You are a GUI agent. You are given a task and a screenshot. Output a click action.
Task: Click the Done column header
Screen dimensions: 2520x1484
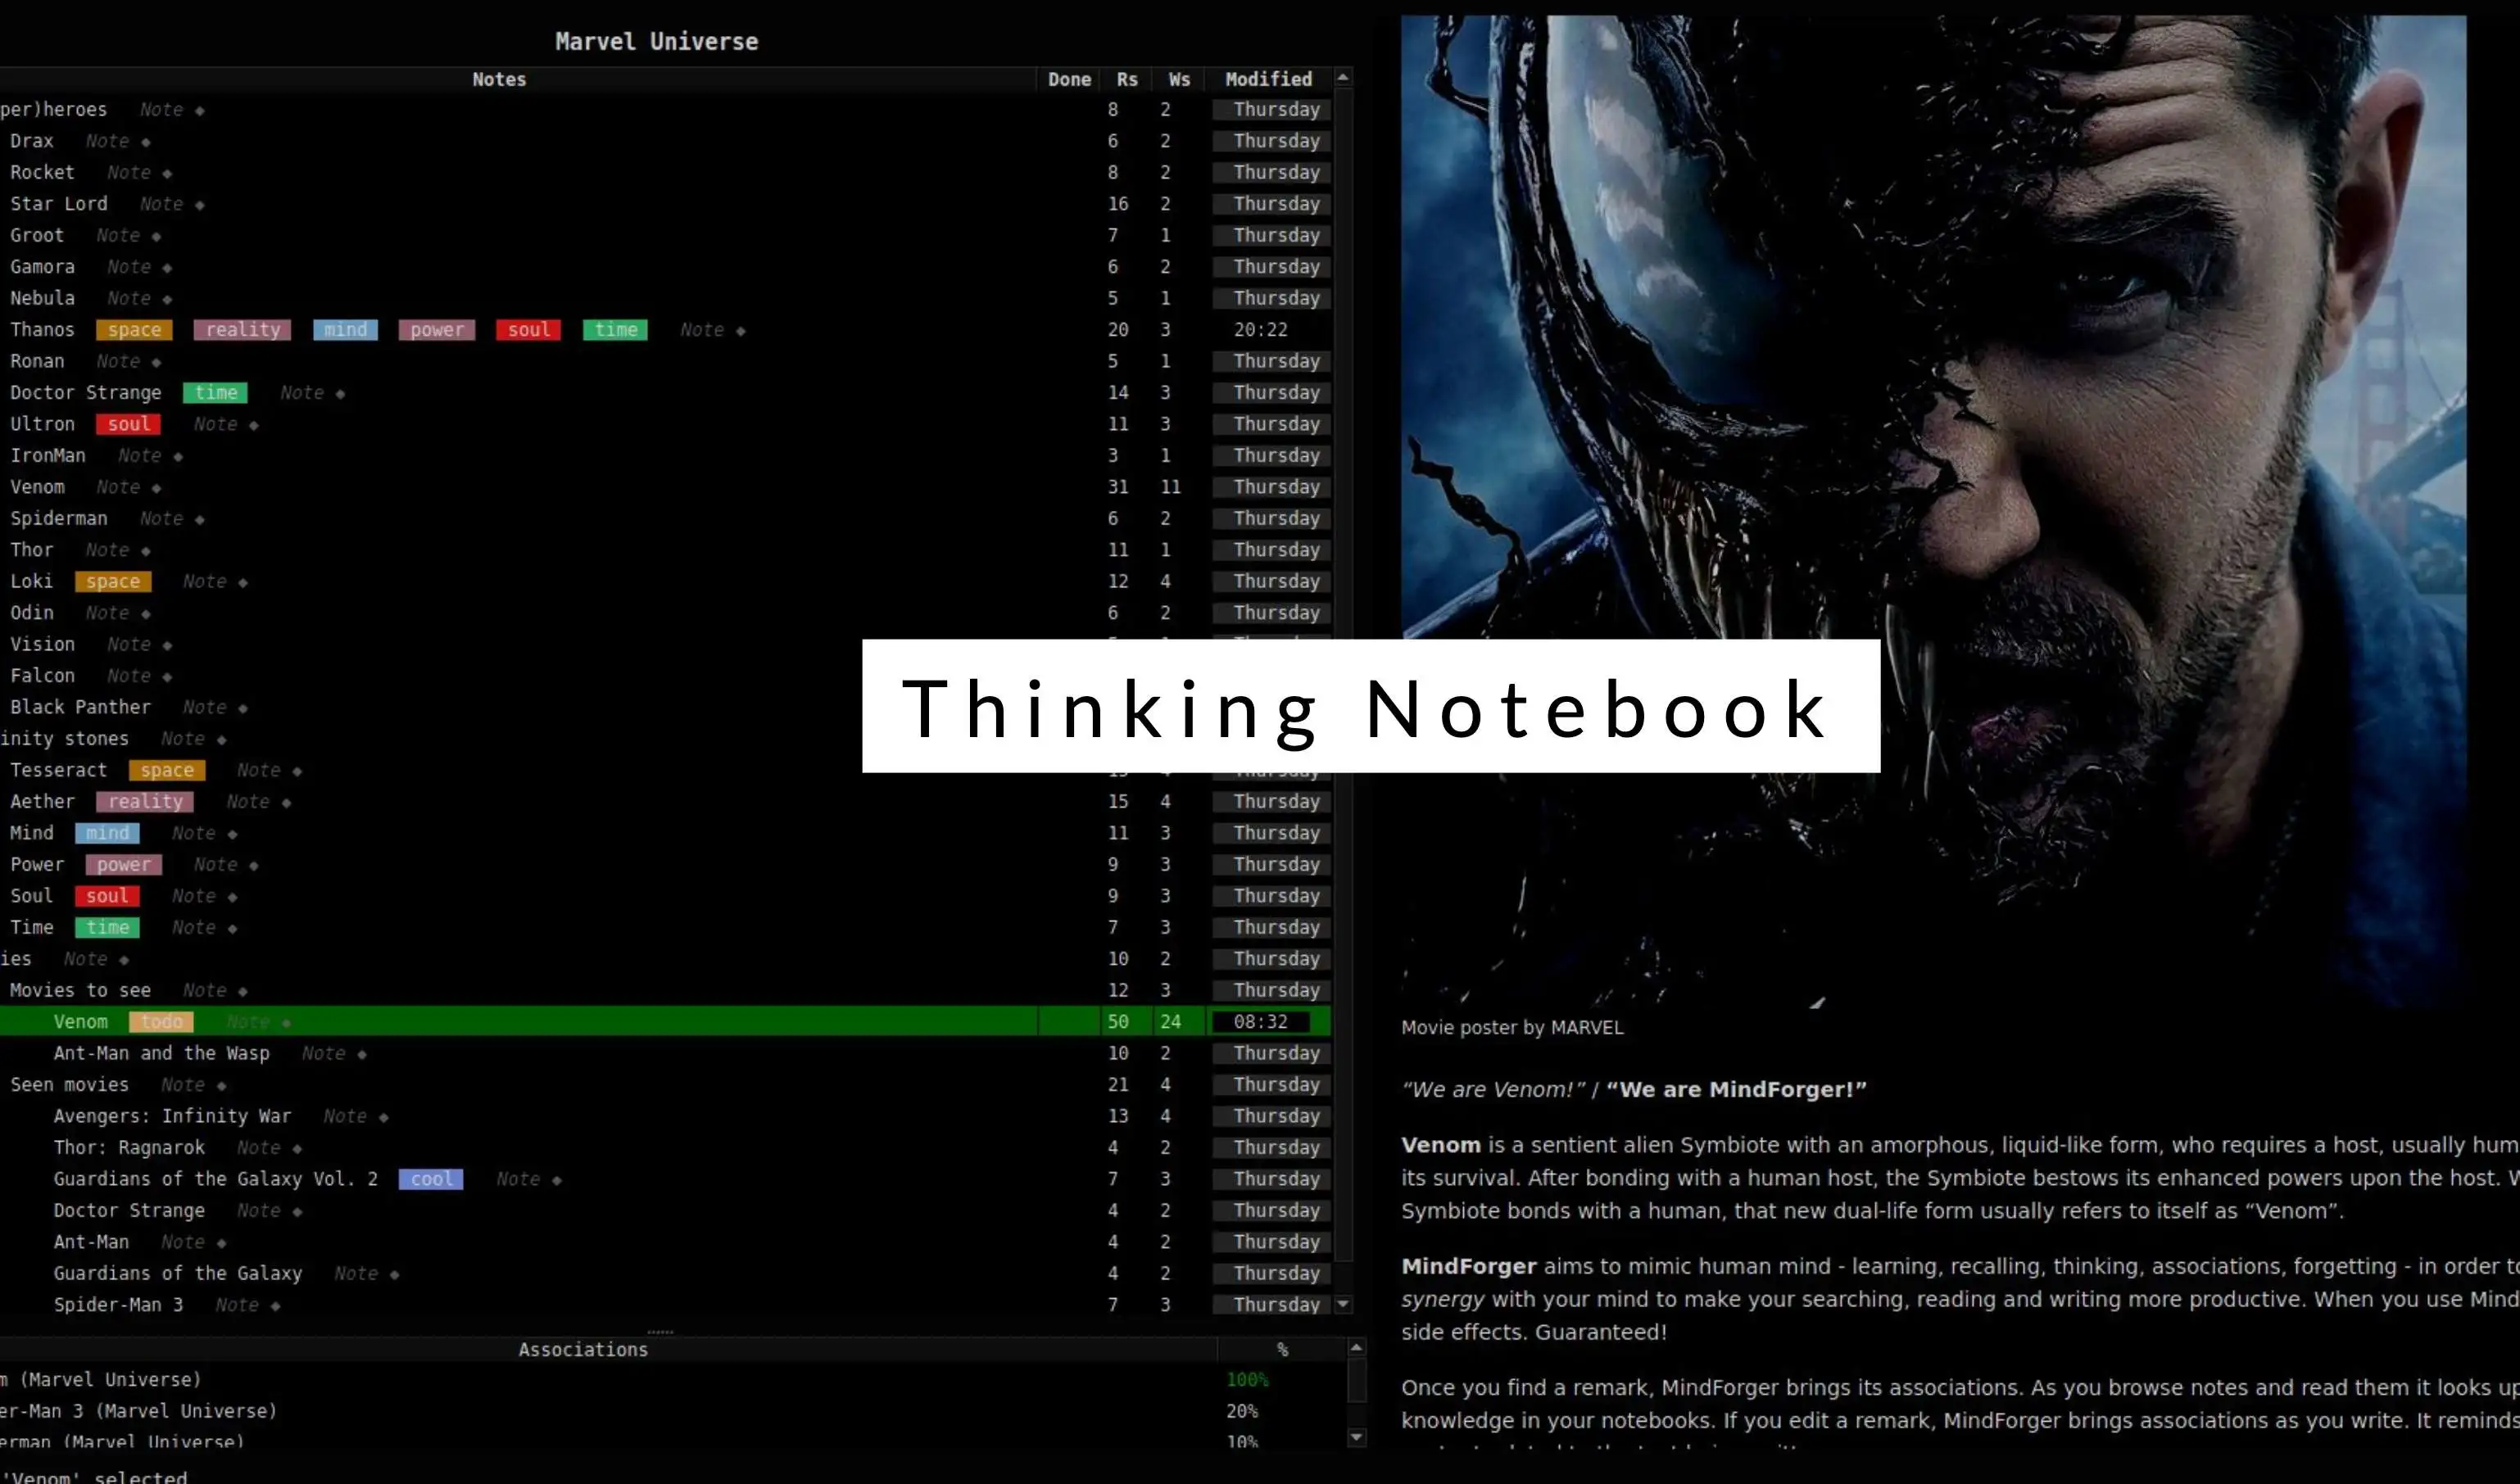[x=1068, y=79]
